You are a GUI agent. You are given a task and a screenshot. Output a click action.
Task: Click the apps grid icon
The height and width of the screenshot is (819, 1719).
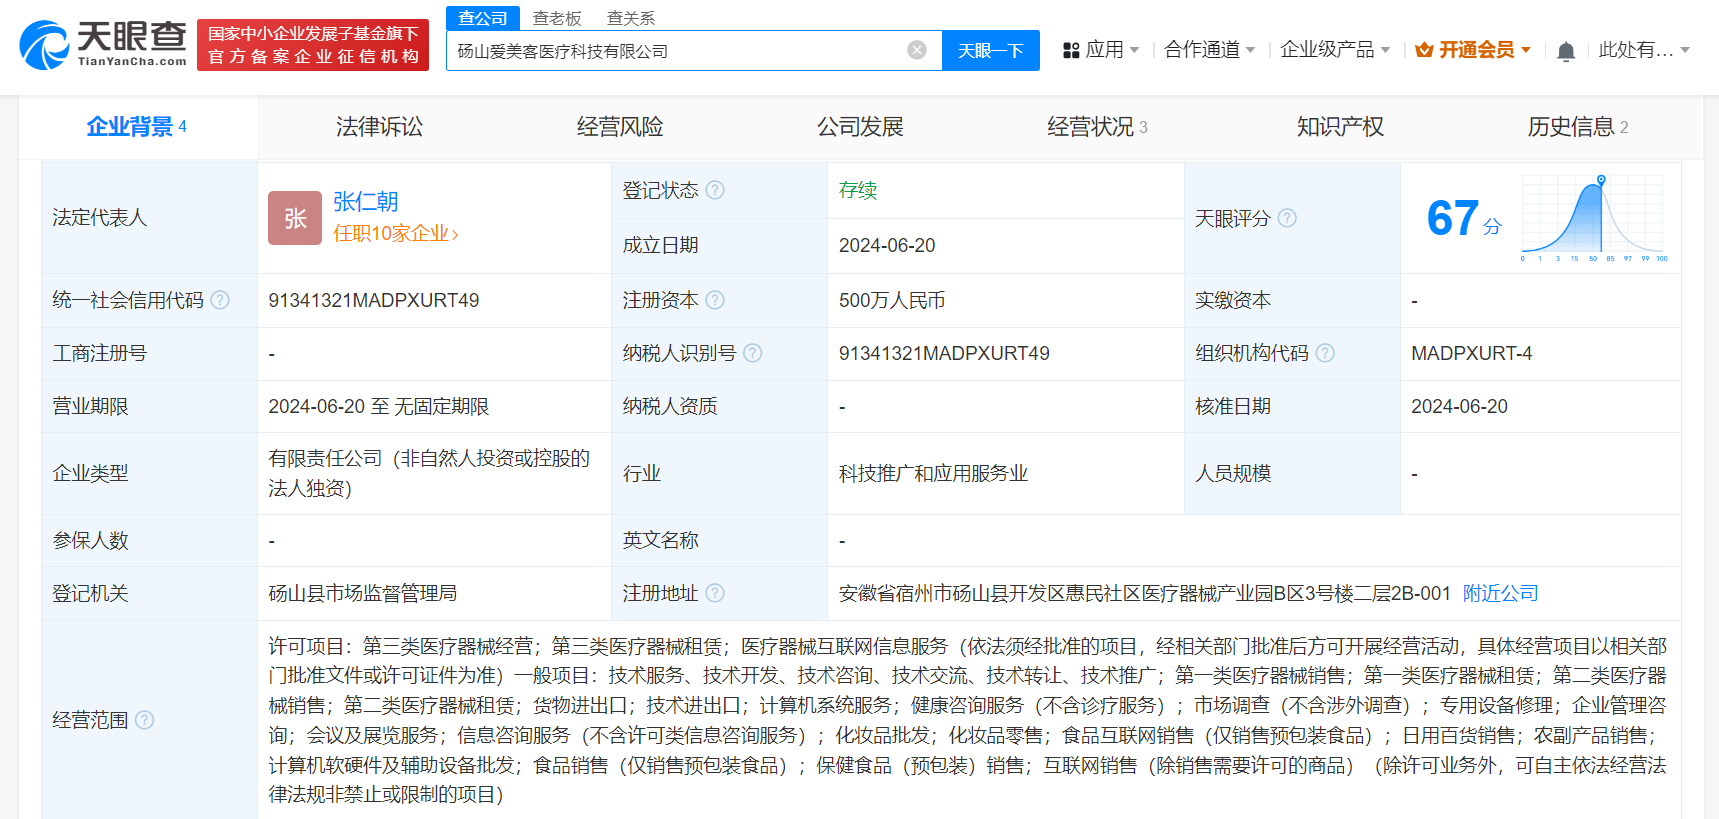pos(1071,50)
